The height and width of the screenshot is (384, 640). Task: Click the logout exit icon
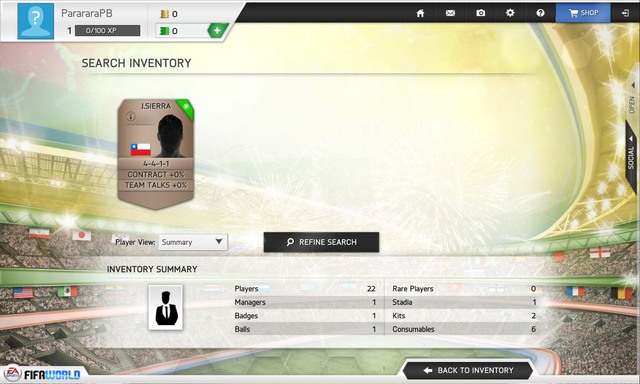625,13
